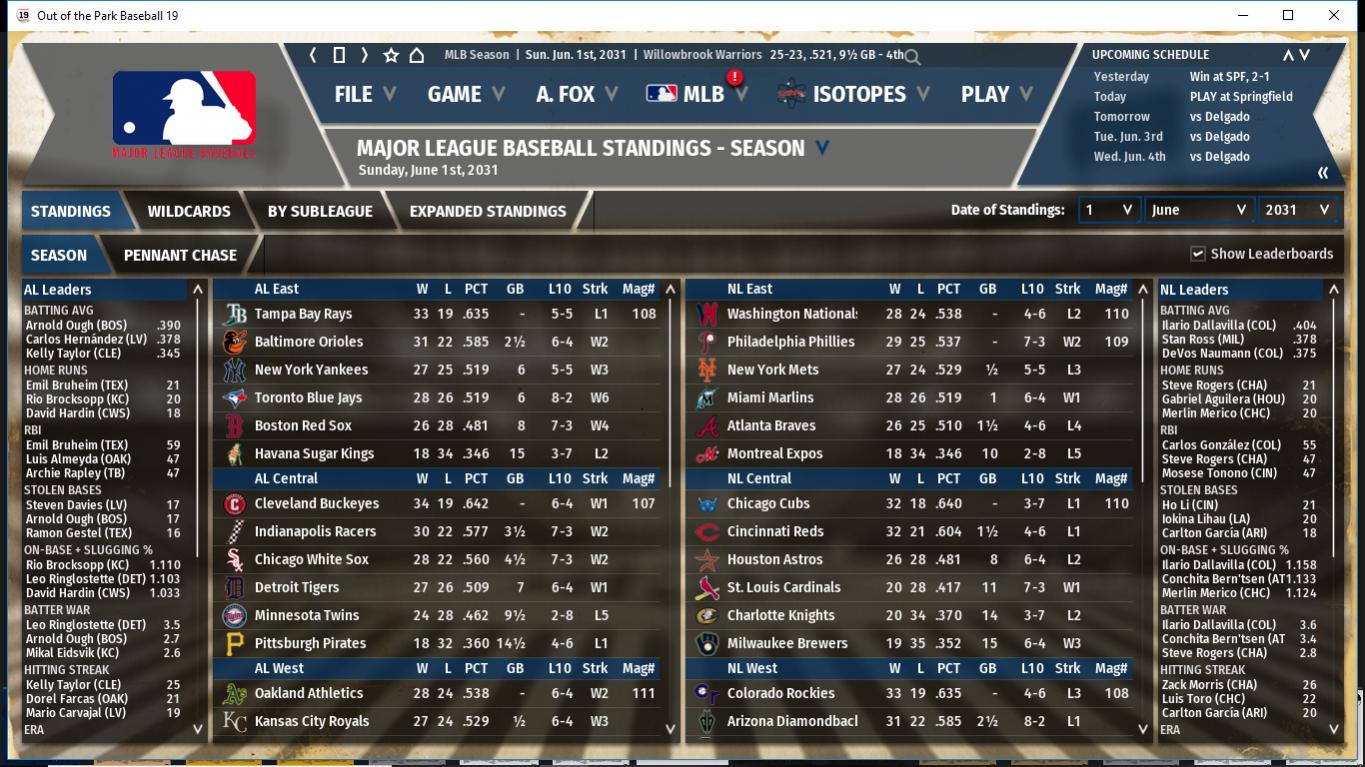Click the magnifying glass search icon

pyautogui.click(x=912, y=57)
